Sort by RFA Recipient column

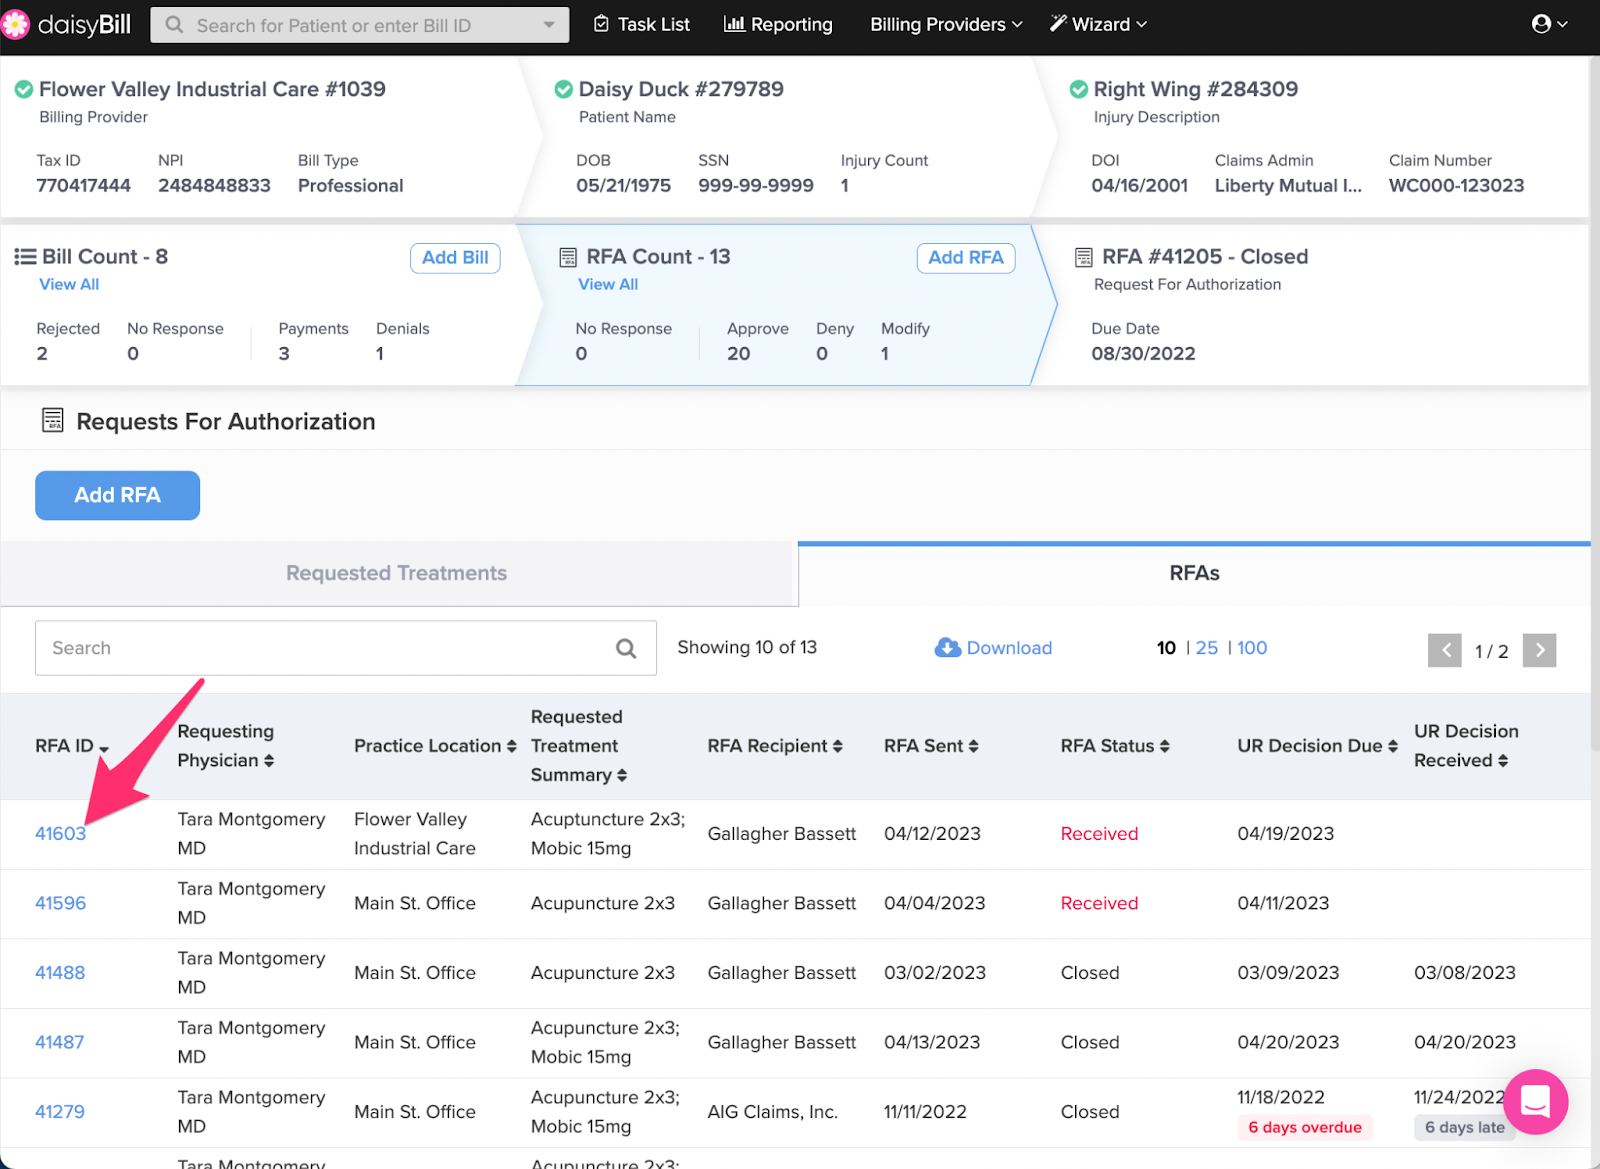point(838,747)
